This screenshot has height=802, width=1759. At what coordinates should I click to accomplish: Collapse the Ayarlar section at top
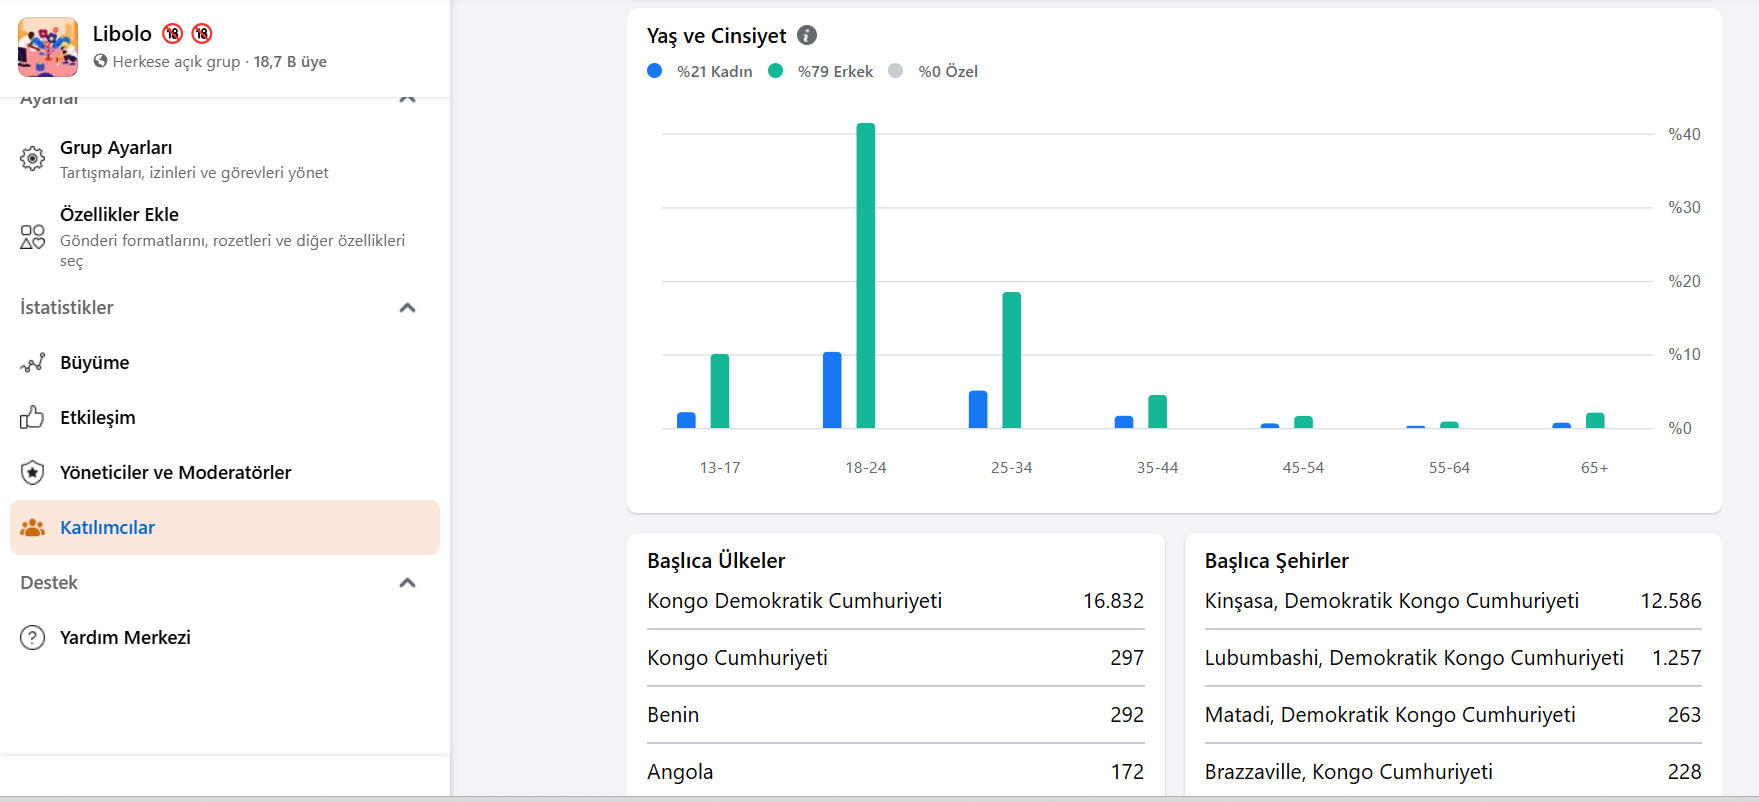tap(407, 99)
